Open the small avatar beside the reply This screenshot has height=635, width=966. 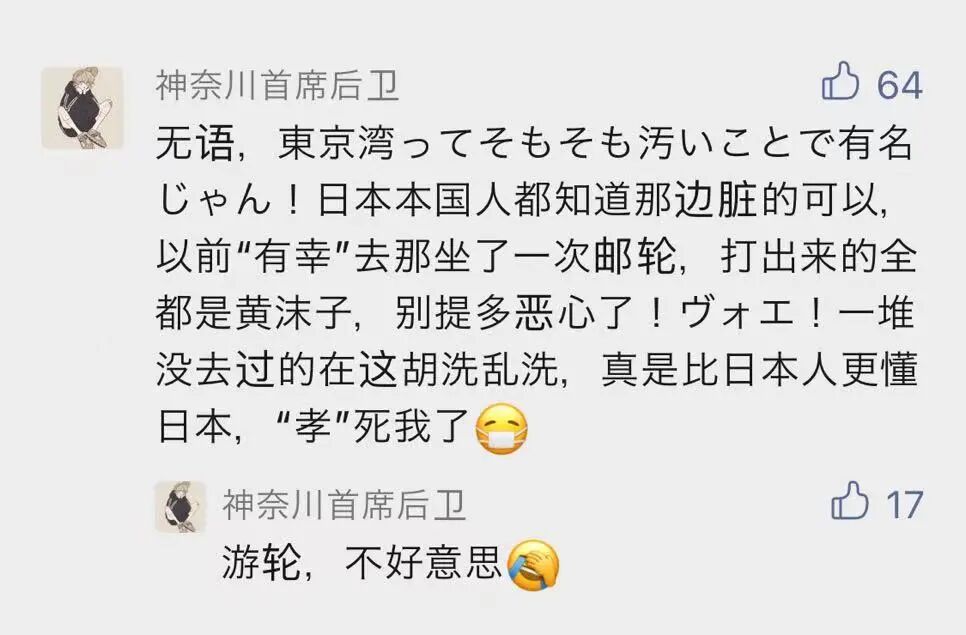point(180,507)
